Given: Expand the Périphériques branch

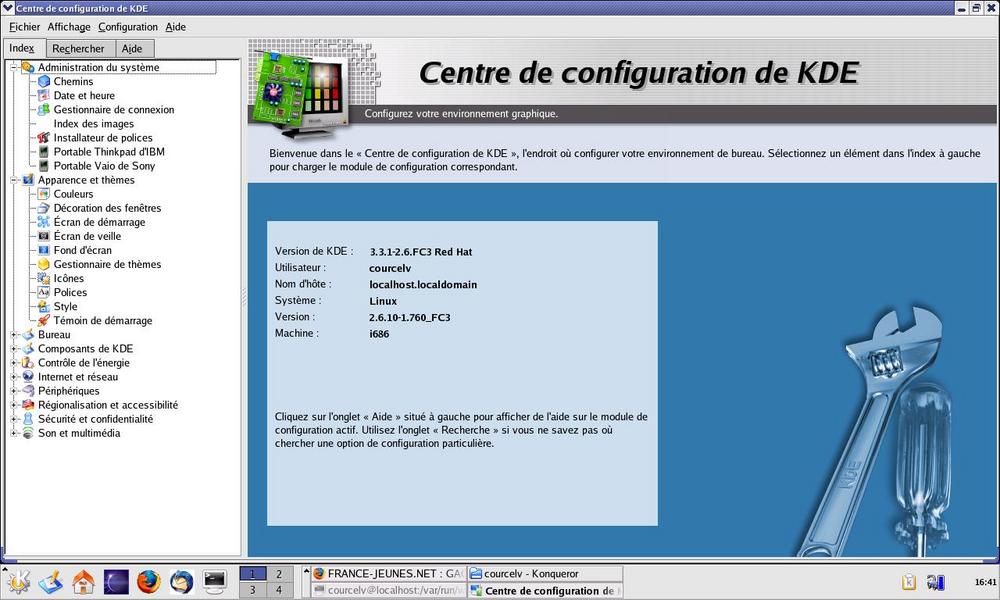Looking at the screenshot, I should click(x=13, y=390).
